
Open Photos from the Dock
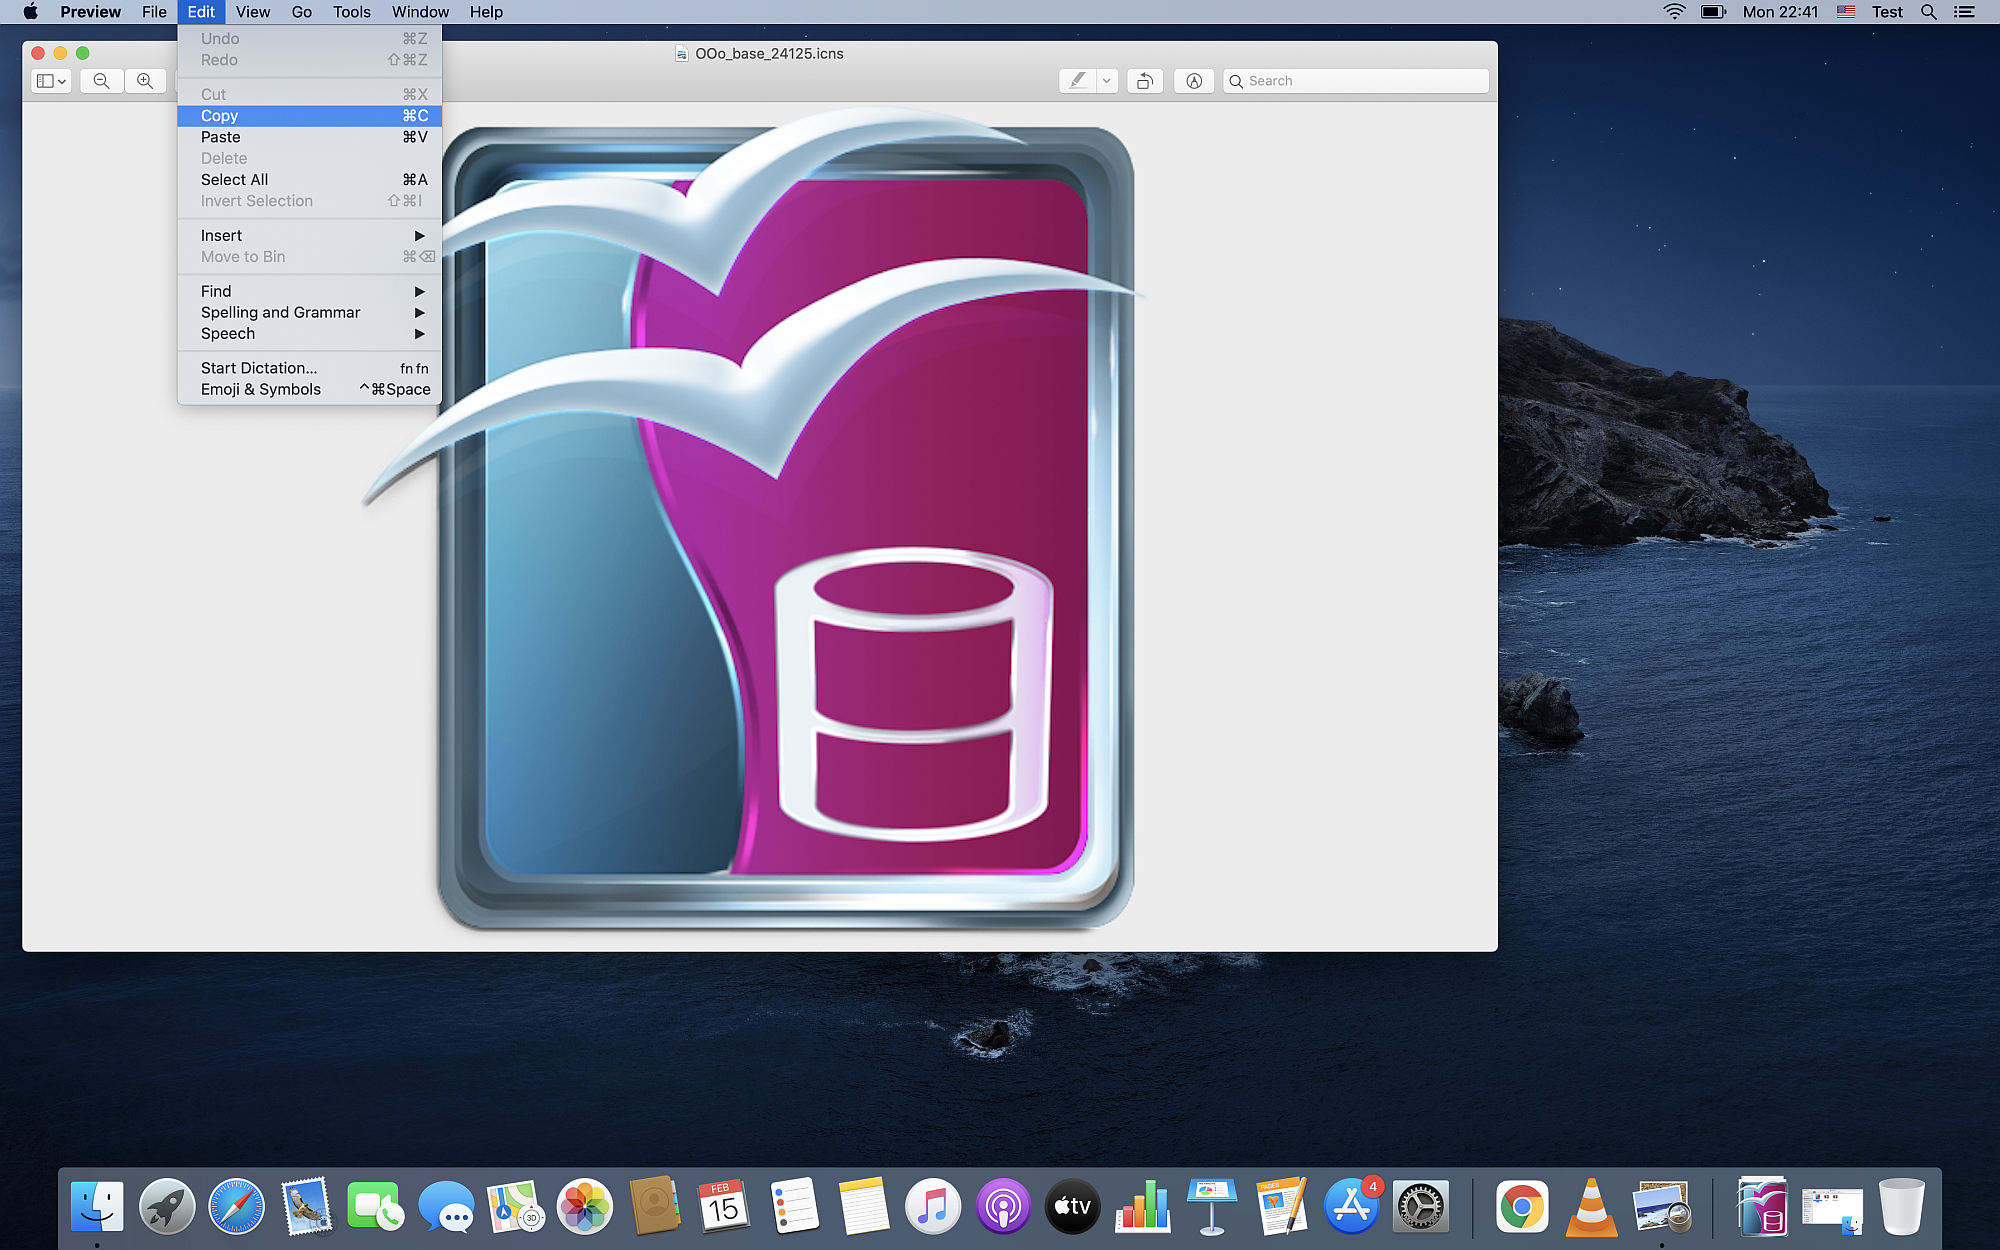[585, 1206]
